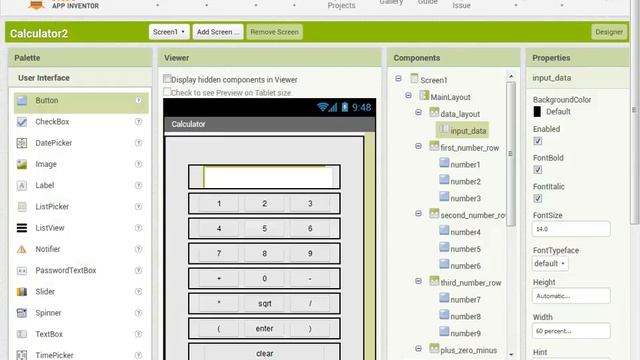Select the ListView palette icon
The width and height of the screenshot is (640, 360).
point(22,228)
